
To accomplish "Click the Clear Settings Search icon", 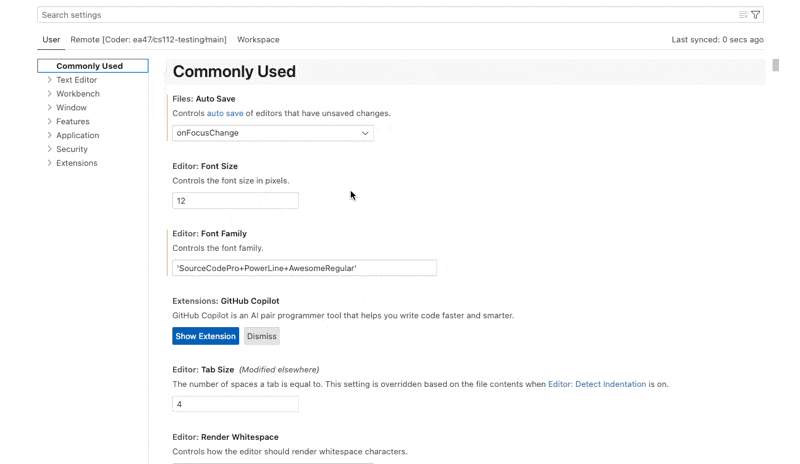I will click(x=742, y=15).
